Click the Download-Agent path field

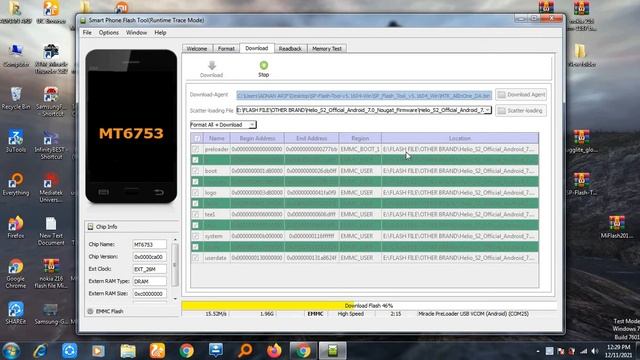[364, 95]
